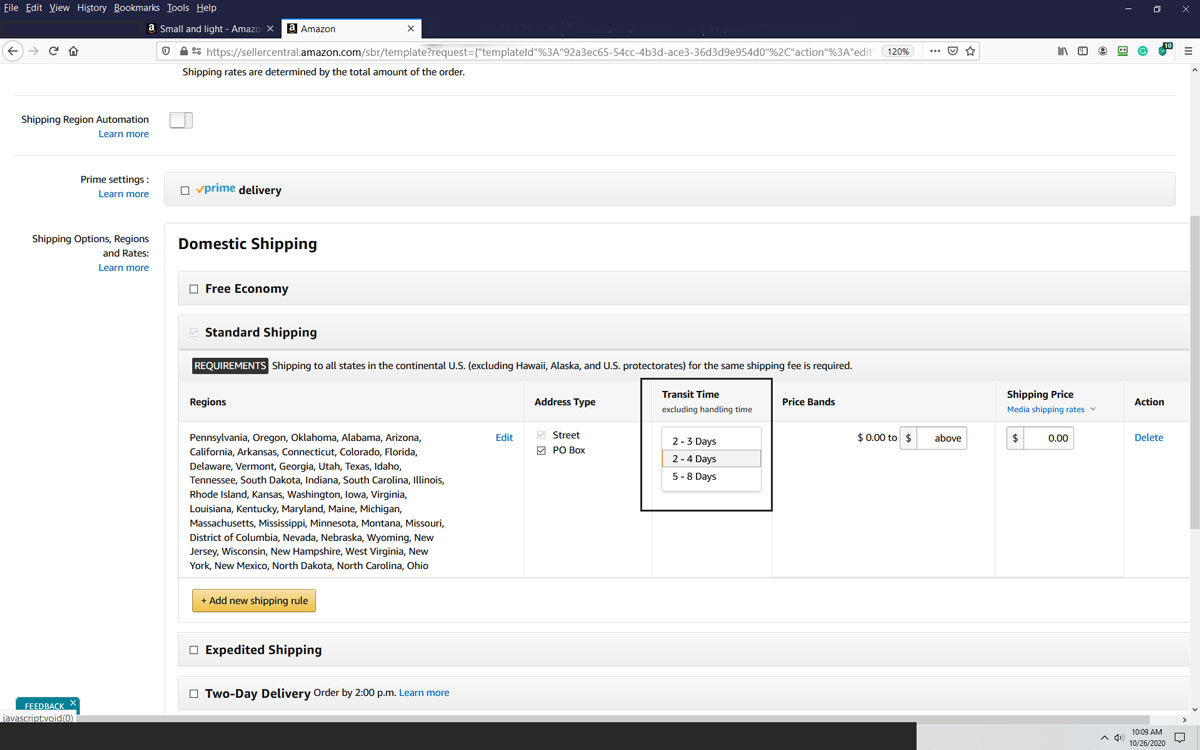
Task: Open the Tools menu
Action: [x=178, y=7]
